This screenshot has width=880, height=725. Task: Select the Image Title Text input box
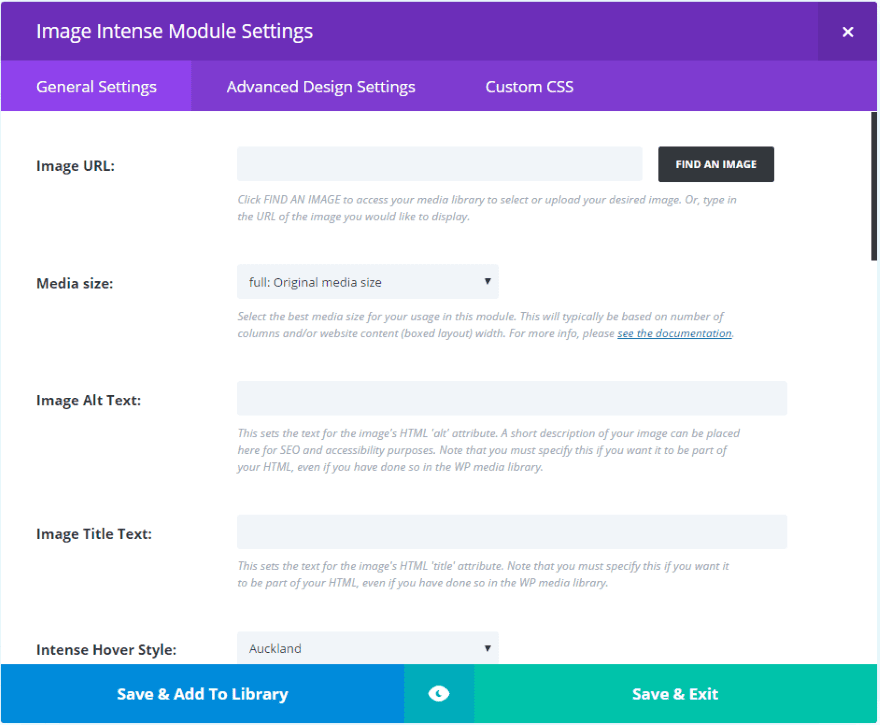tap(511, 532)
